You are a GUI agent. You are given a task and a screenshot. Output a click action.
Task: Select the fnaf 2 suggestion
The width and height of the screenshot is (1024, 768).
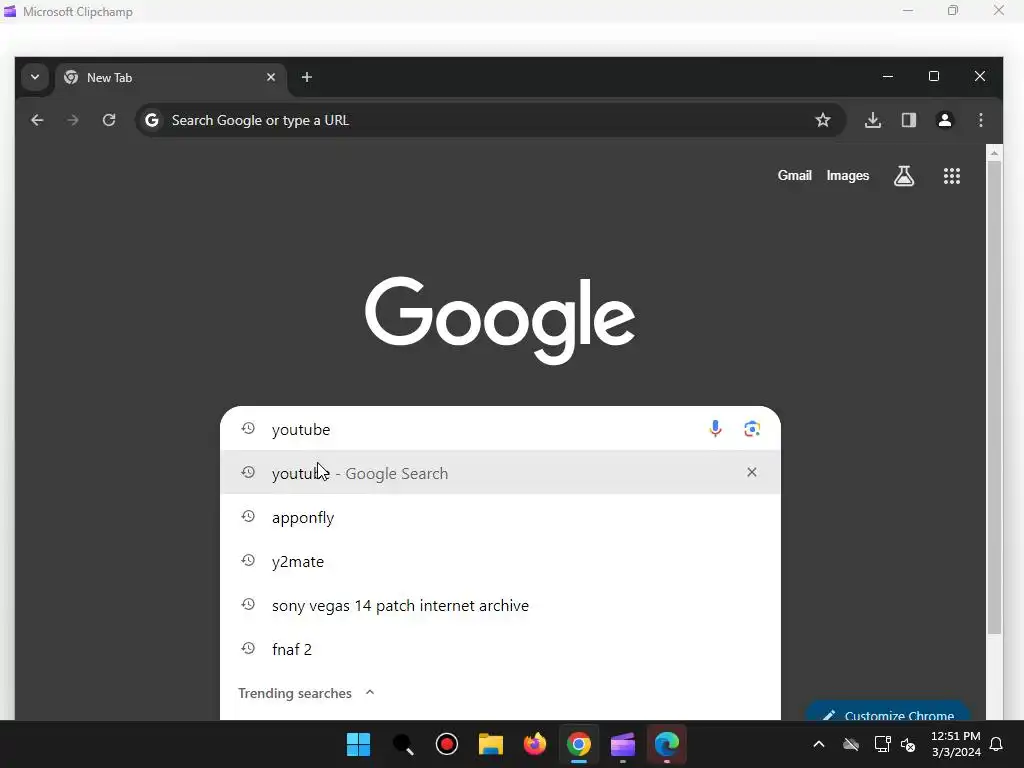coord(500,649)
